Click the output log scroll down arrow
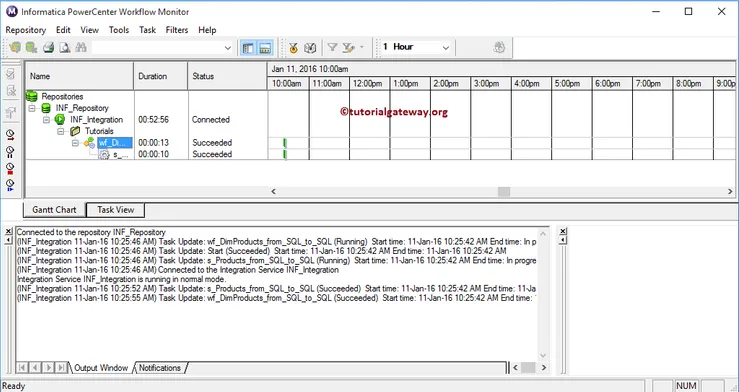Screen dimensions: 739x392 click(x=543, y=355)
